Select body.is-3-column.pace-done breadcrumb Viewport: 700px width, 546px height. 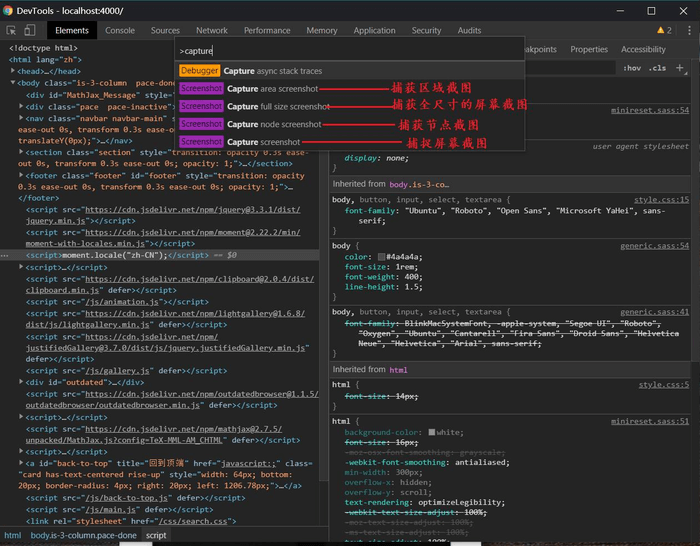click(x=83, y=535)
